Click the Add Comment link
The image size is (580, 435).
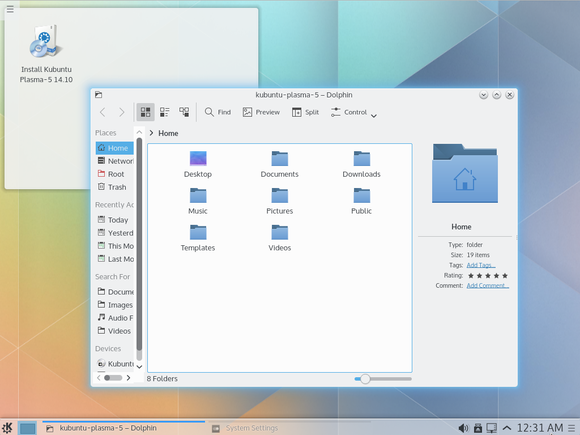coord(488,286)
